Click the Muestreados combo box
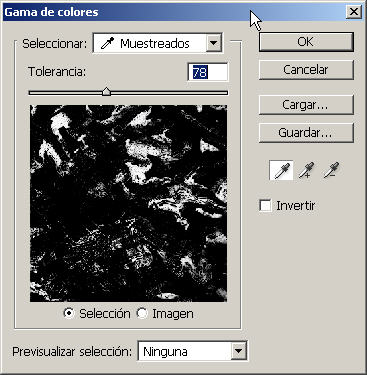The image size is (367, 375). [158, 43]
